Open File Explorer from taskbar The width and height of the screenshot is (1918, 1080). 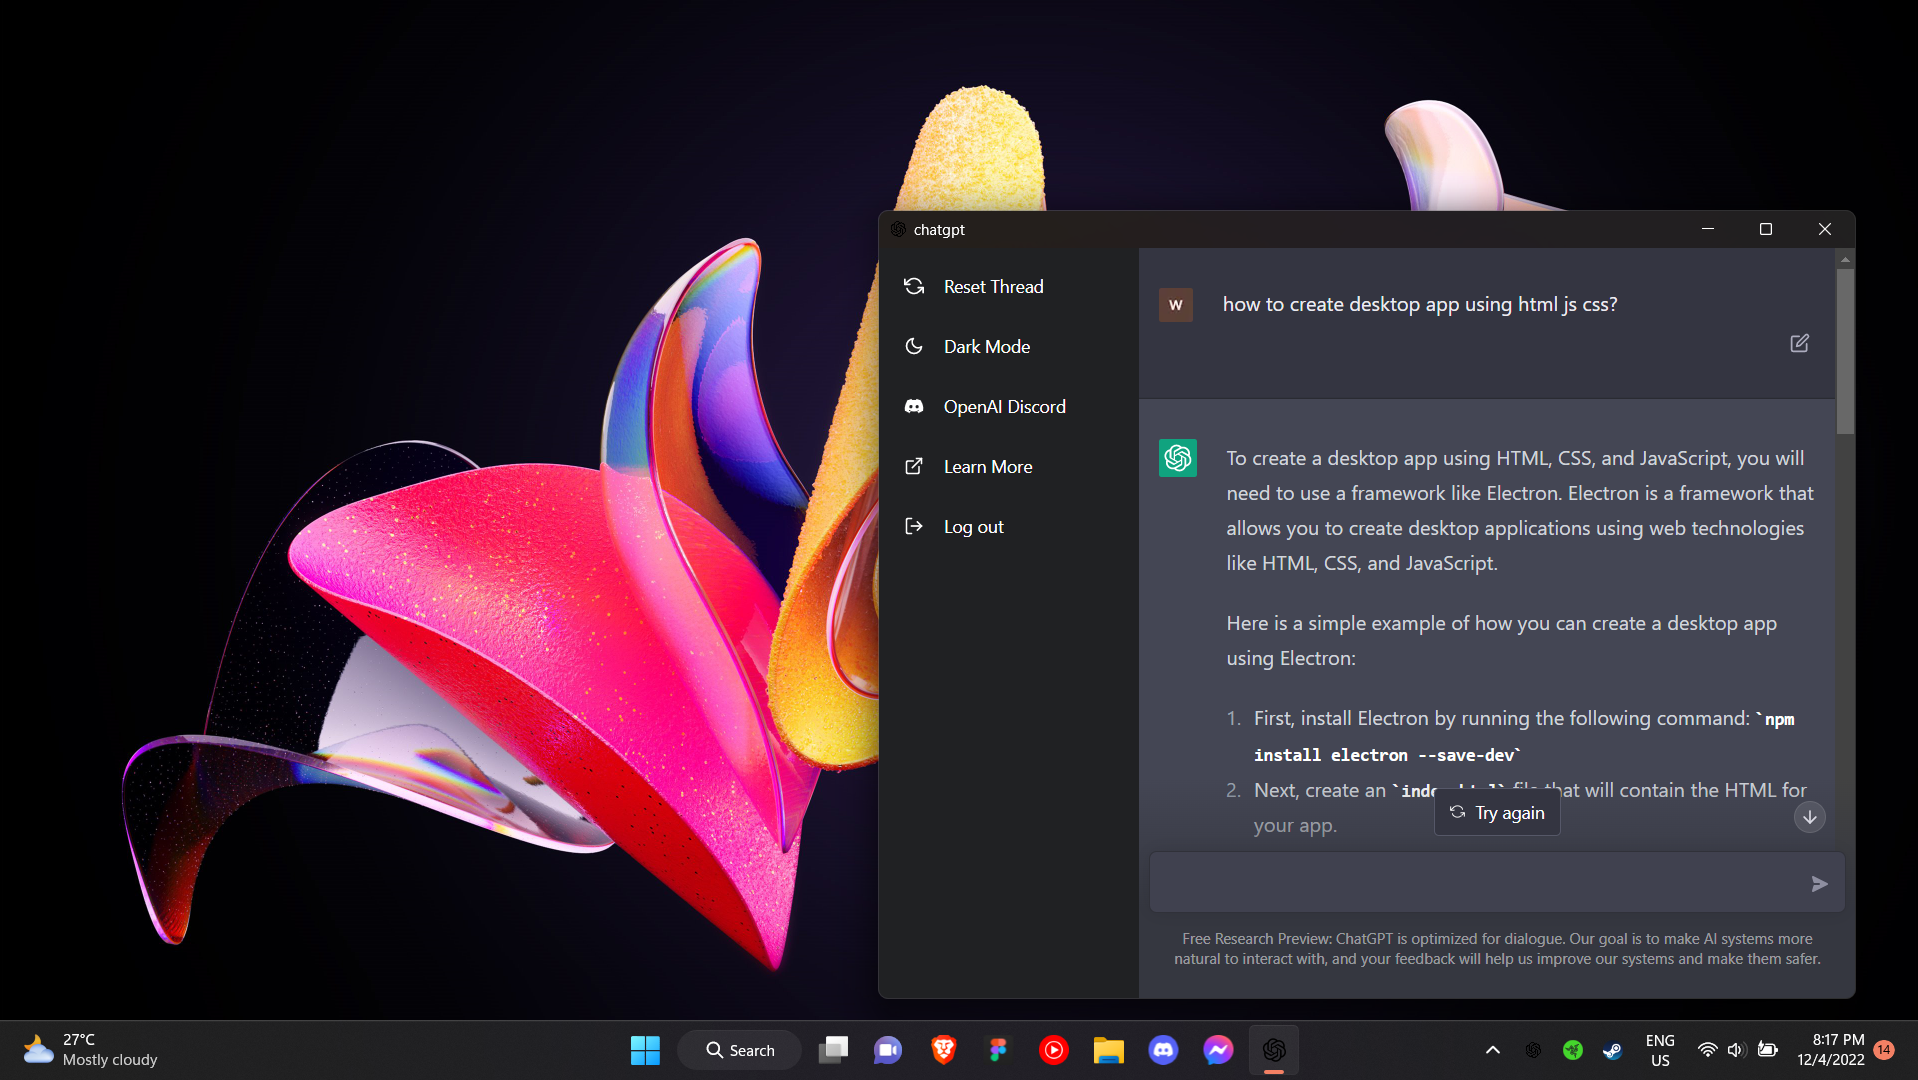click(1108, 1050)
